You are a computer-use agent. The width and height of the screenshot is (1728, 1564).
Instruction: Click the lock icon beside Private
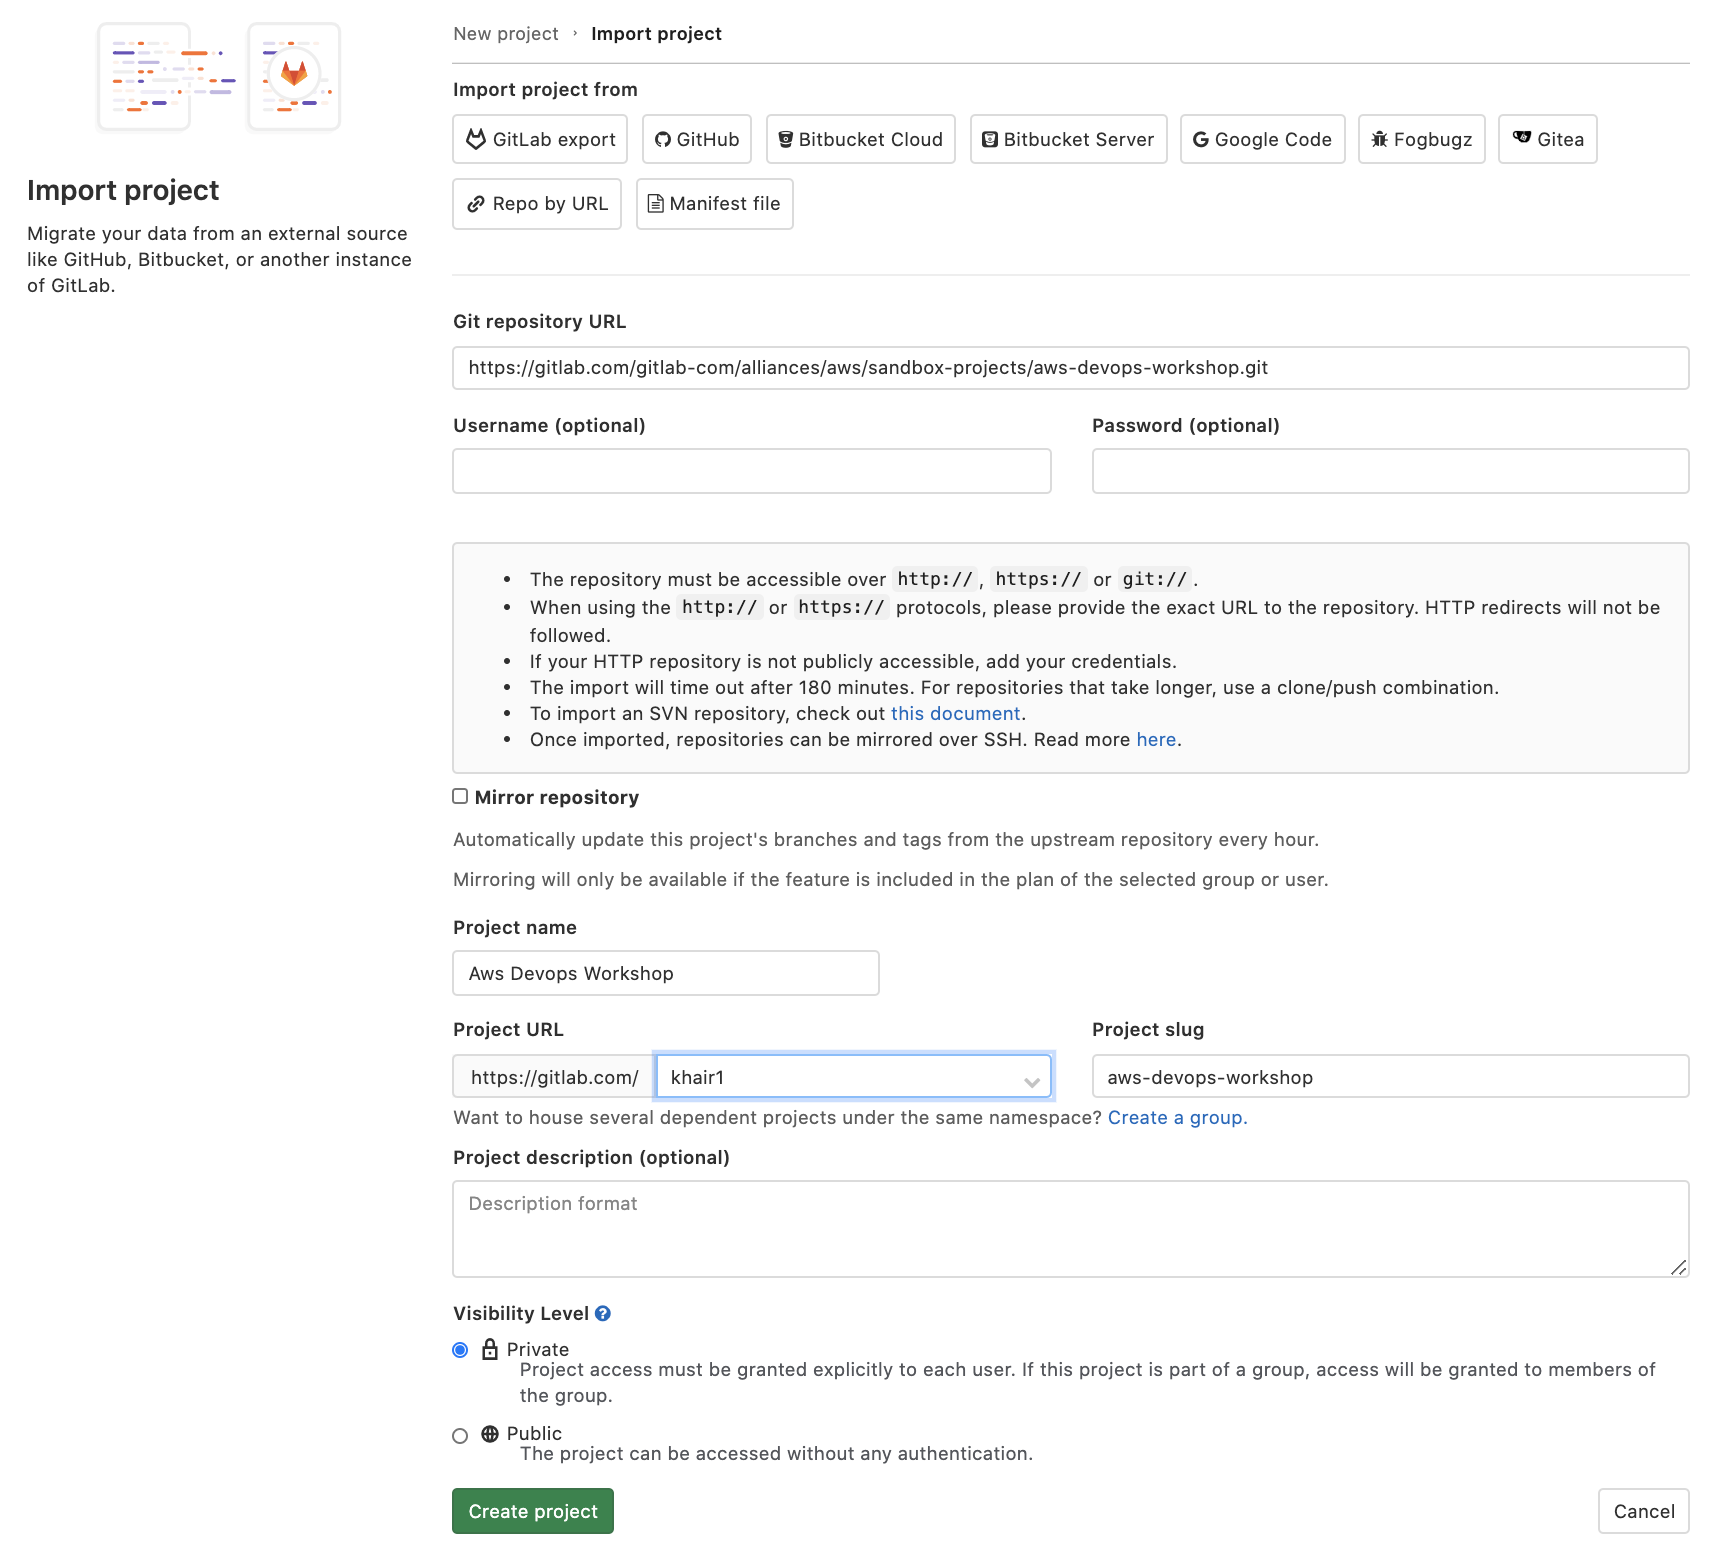[x=490, y=1349]
